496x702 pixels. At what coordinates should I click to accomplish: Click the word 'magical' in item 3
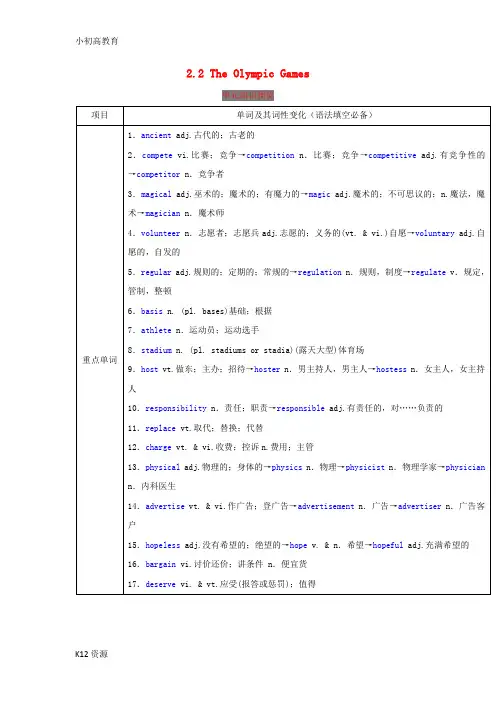[x=156, y=194]
